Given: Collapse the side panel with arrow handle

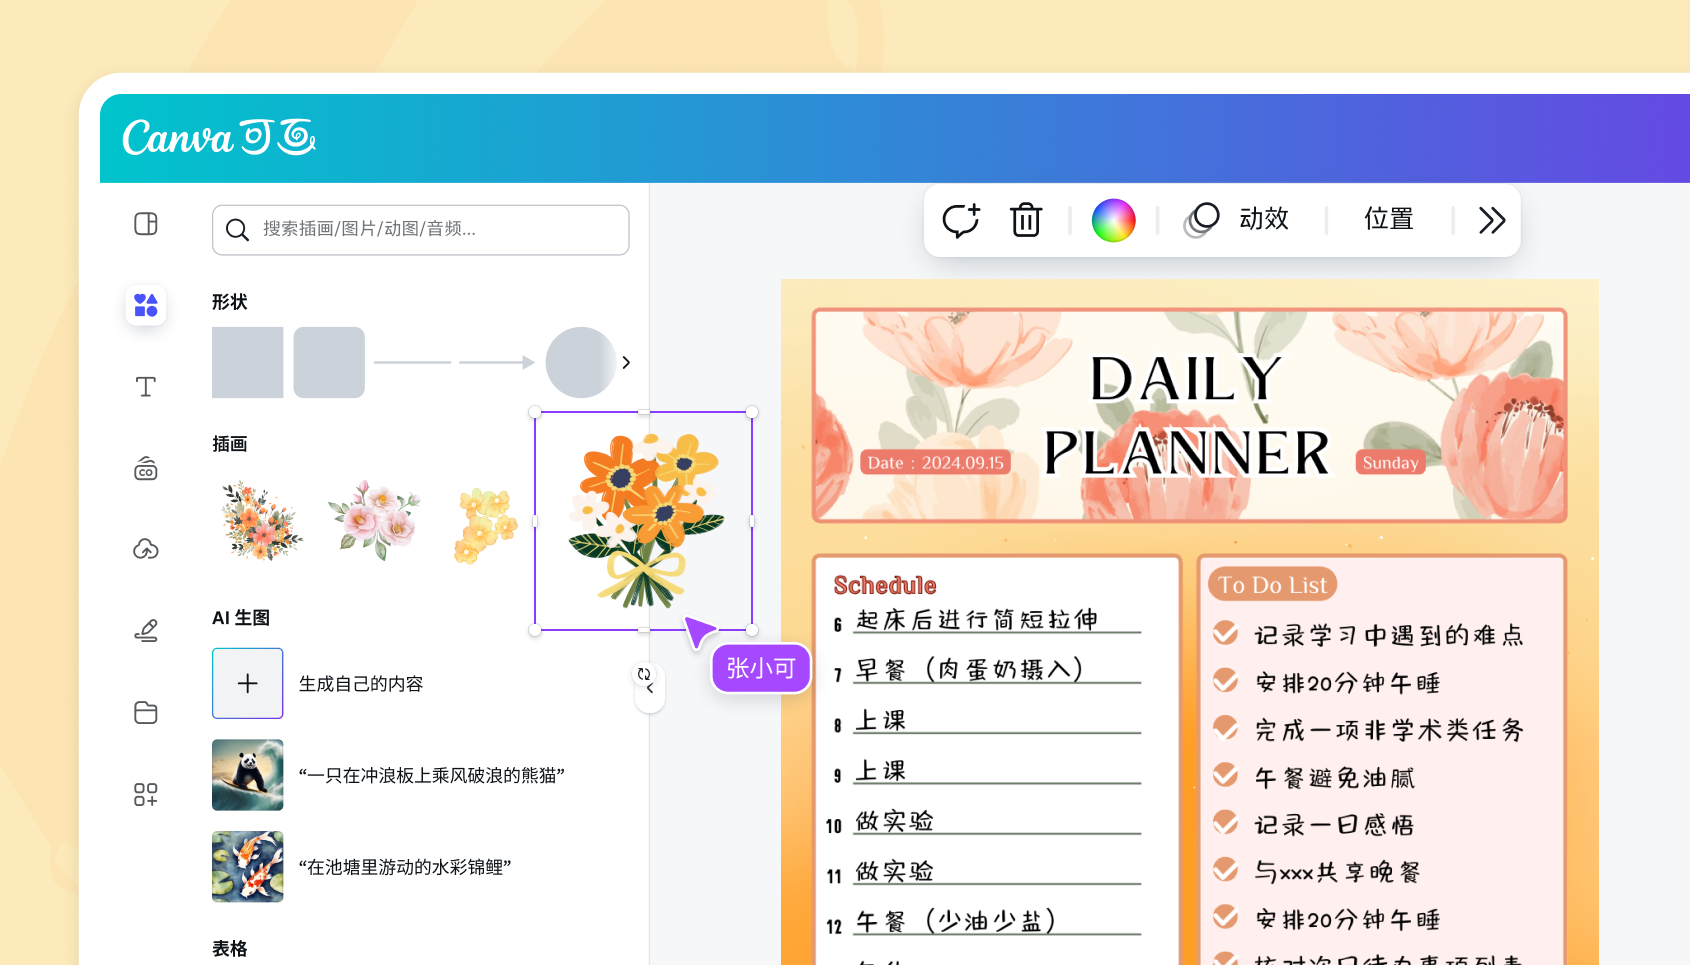Looking at the screenshot, I should (650, 689).
